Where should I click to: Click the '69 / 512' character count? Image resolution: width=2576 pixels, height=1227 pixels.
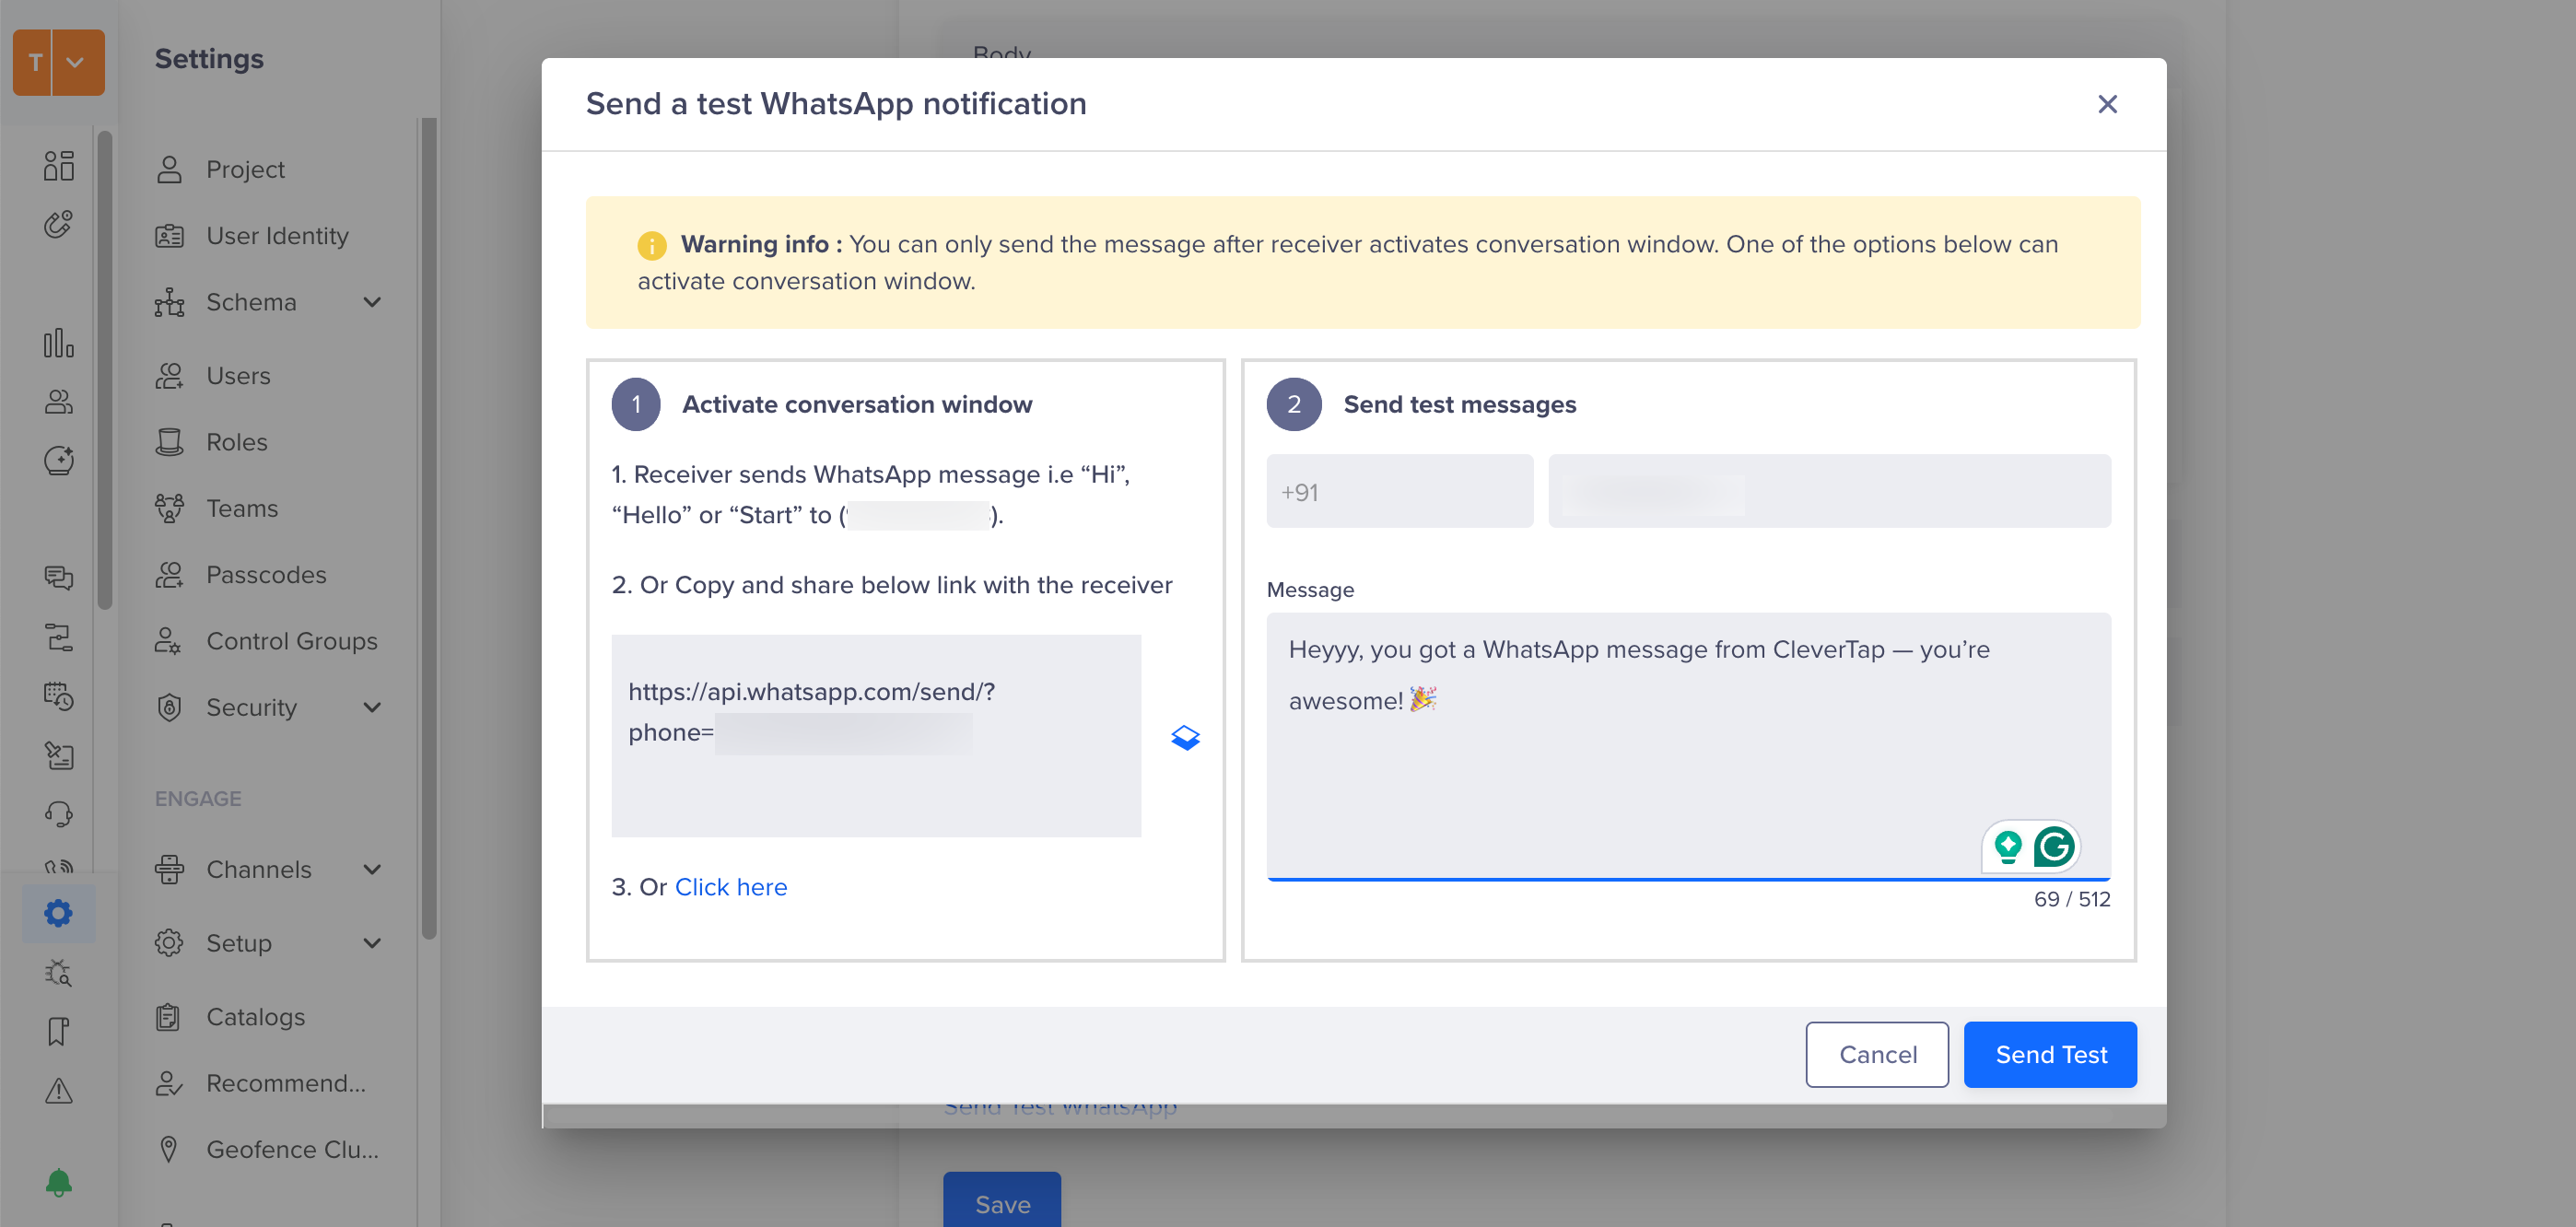(2072, 899)
